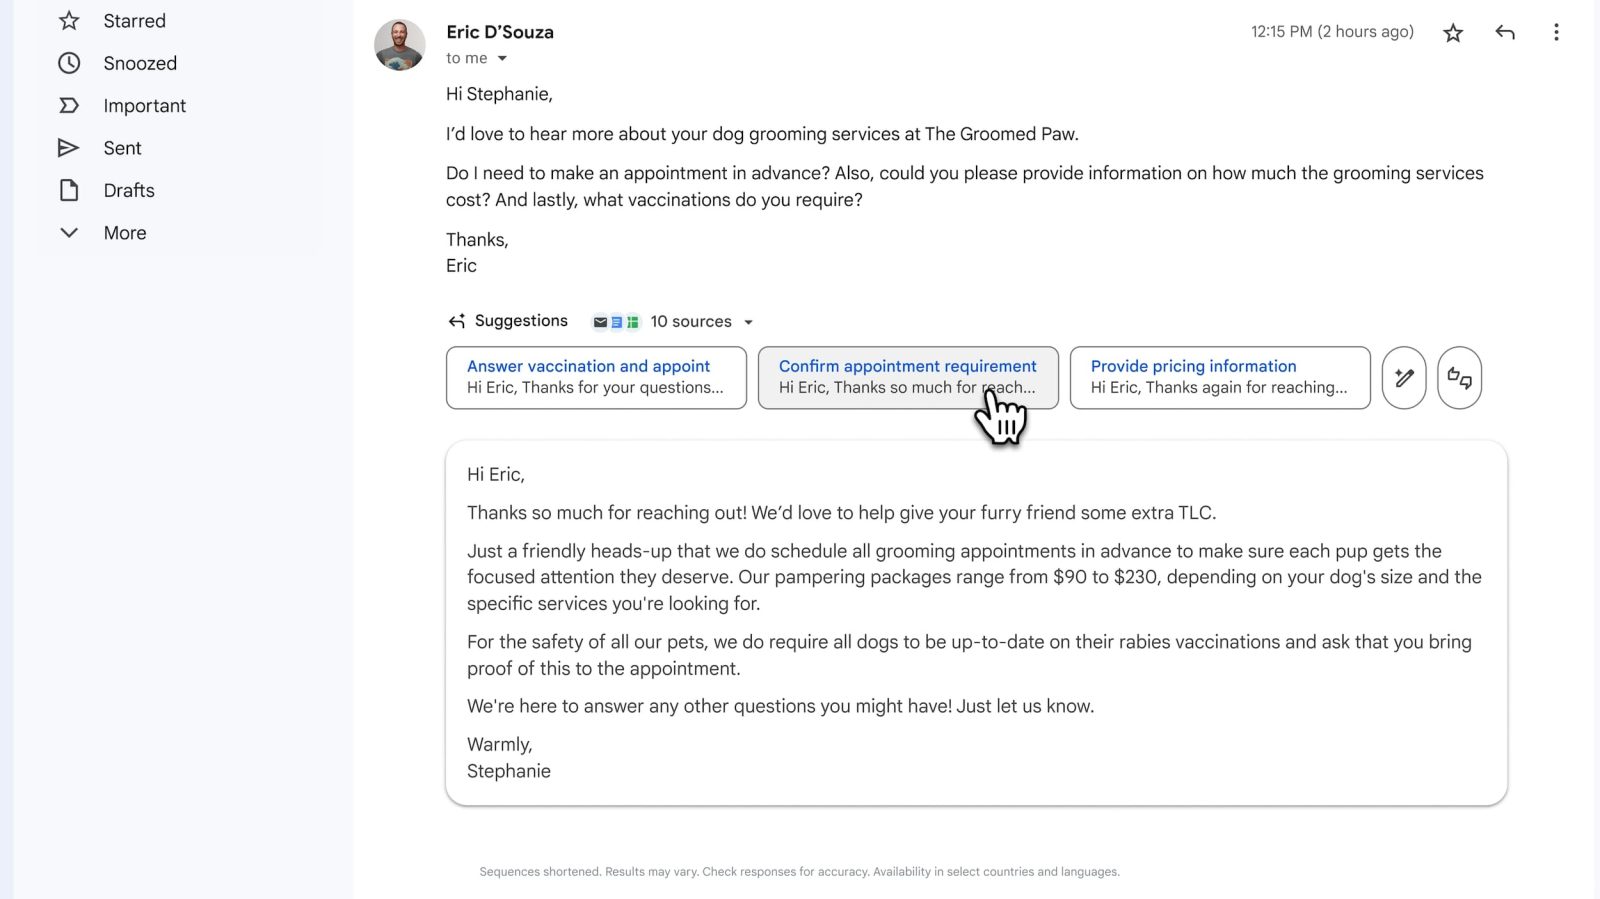
Task: Click inside the drafted reply preview text
Action: click(975, 622)
